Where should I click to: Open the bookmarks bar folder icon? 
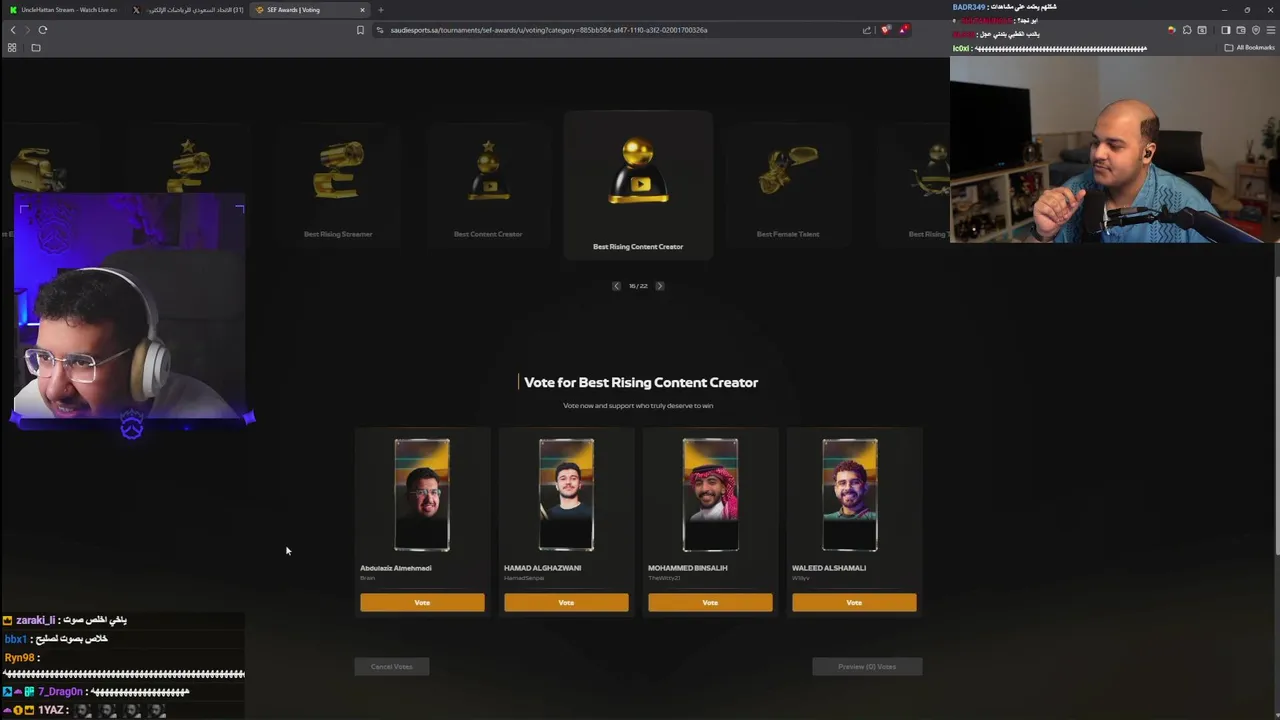[36, 47]
